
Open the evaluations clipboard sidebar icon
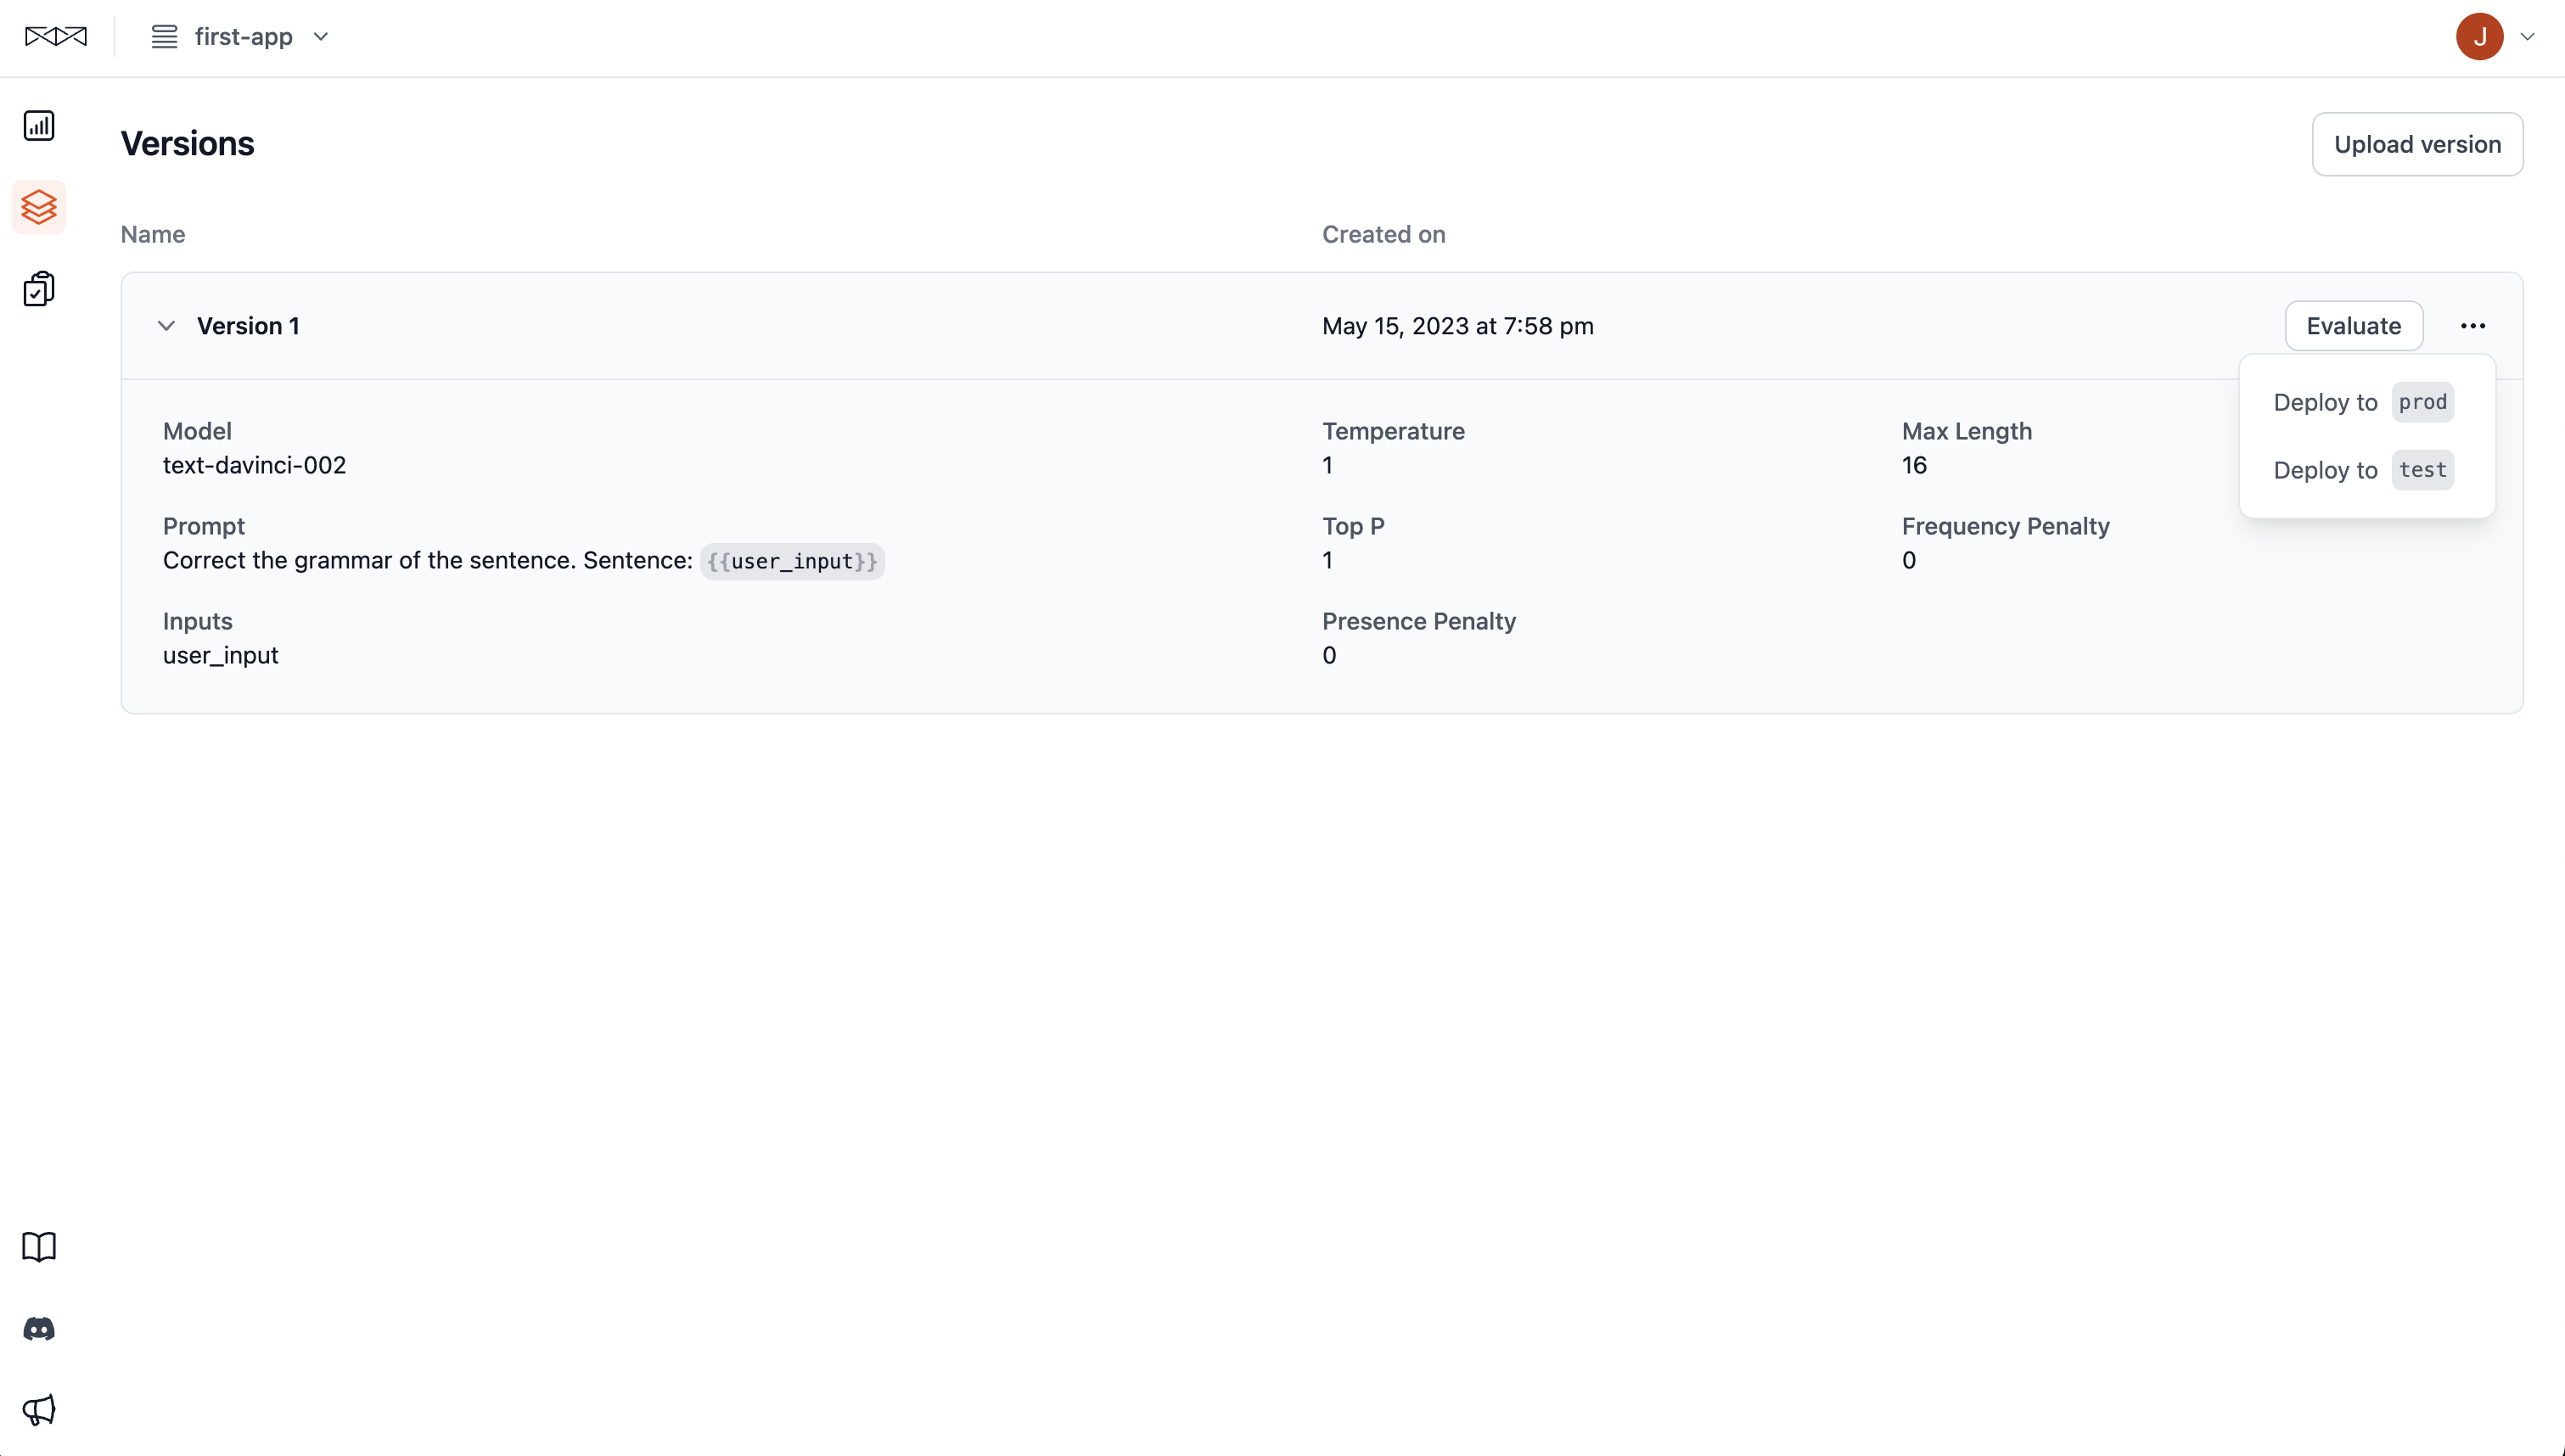point(39,289)
